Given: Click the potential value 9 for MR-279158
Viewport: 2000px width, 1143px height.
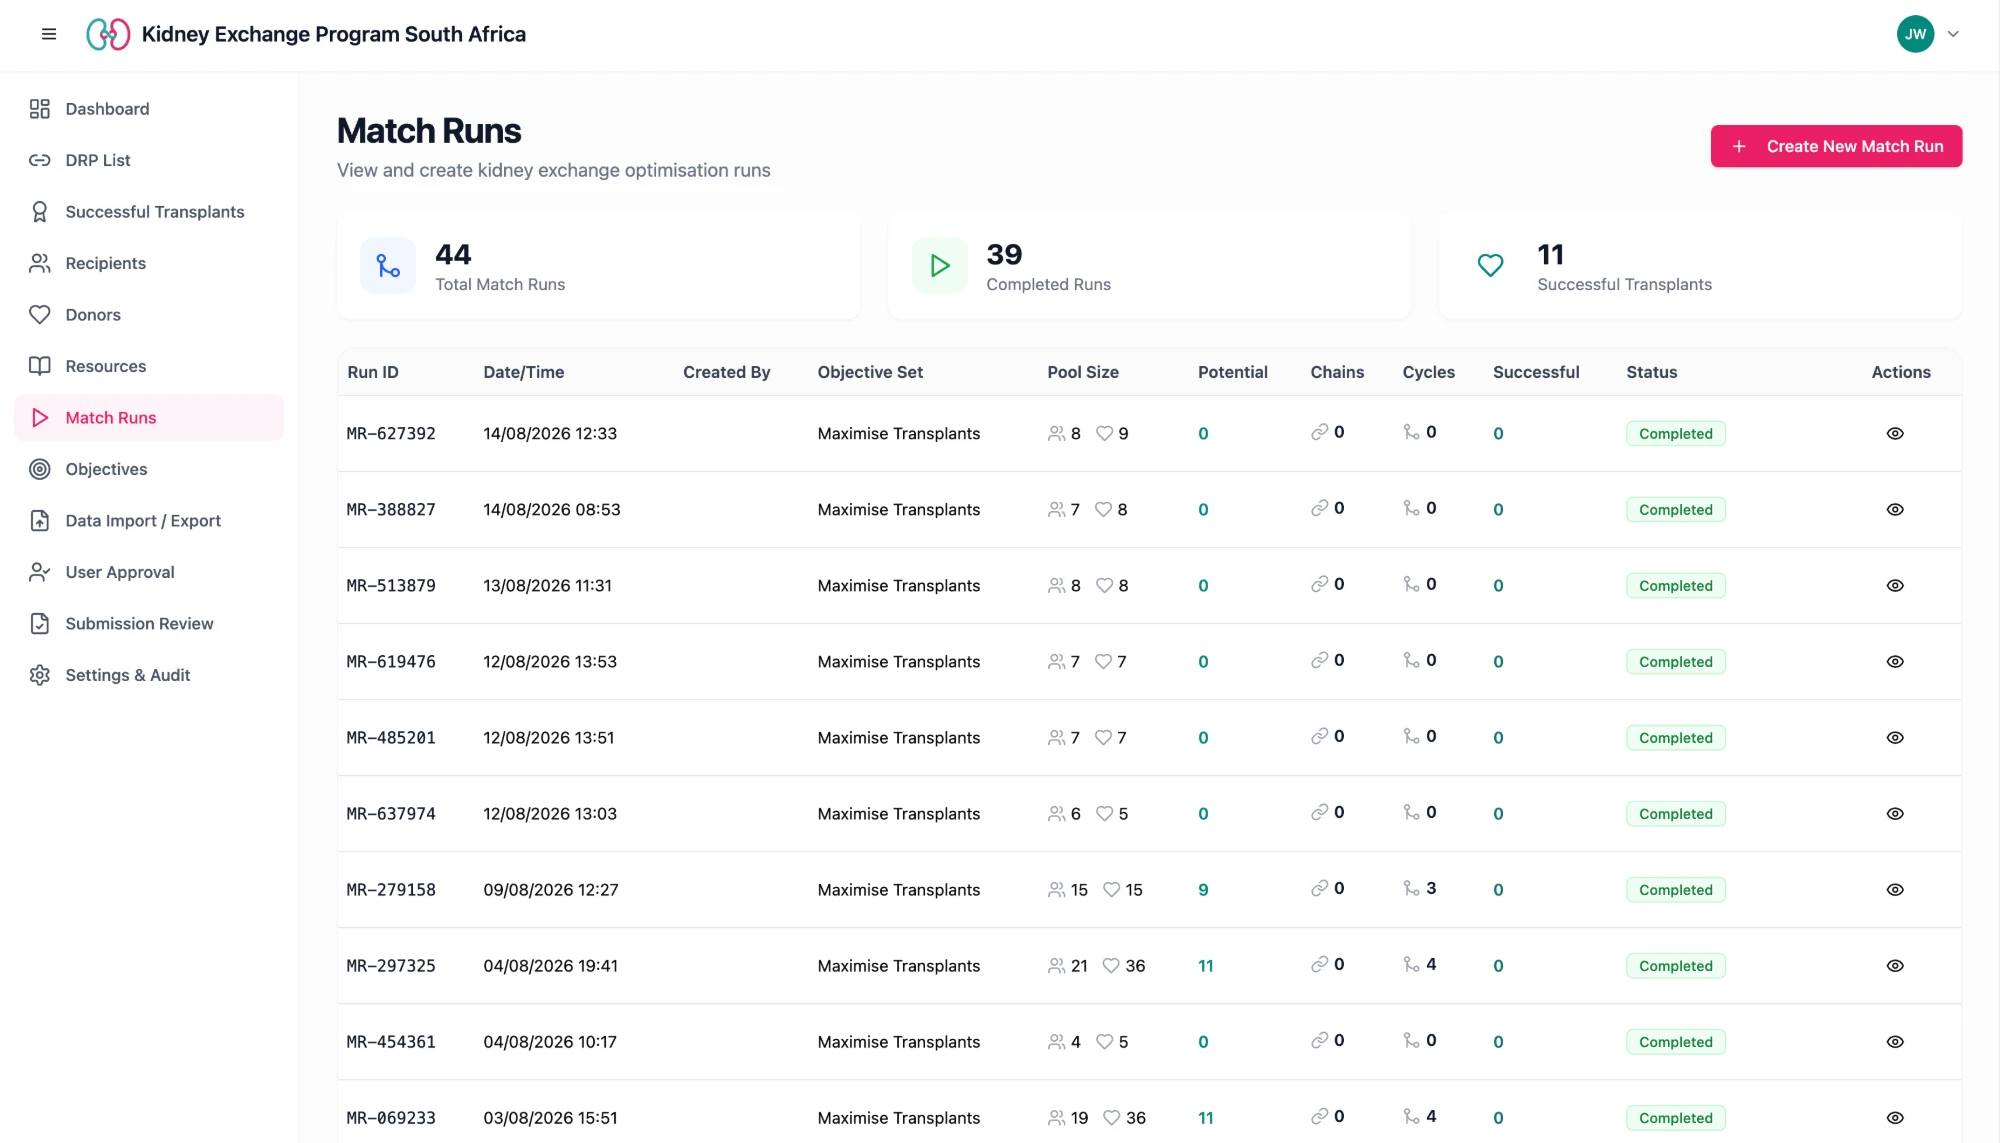Looking at the screenshot, I should point(1203,890).
